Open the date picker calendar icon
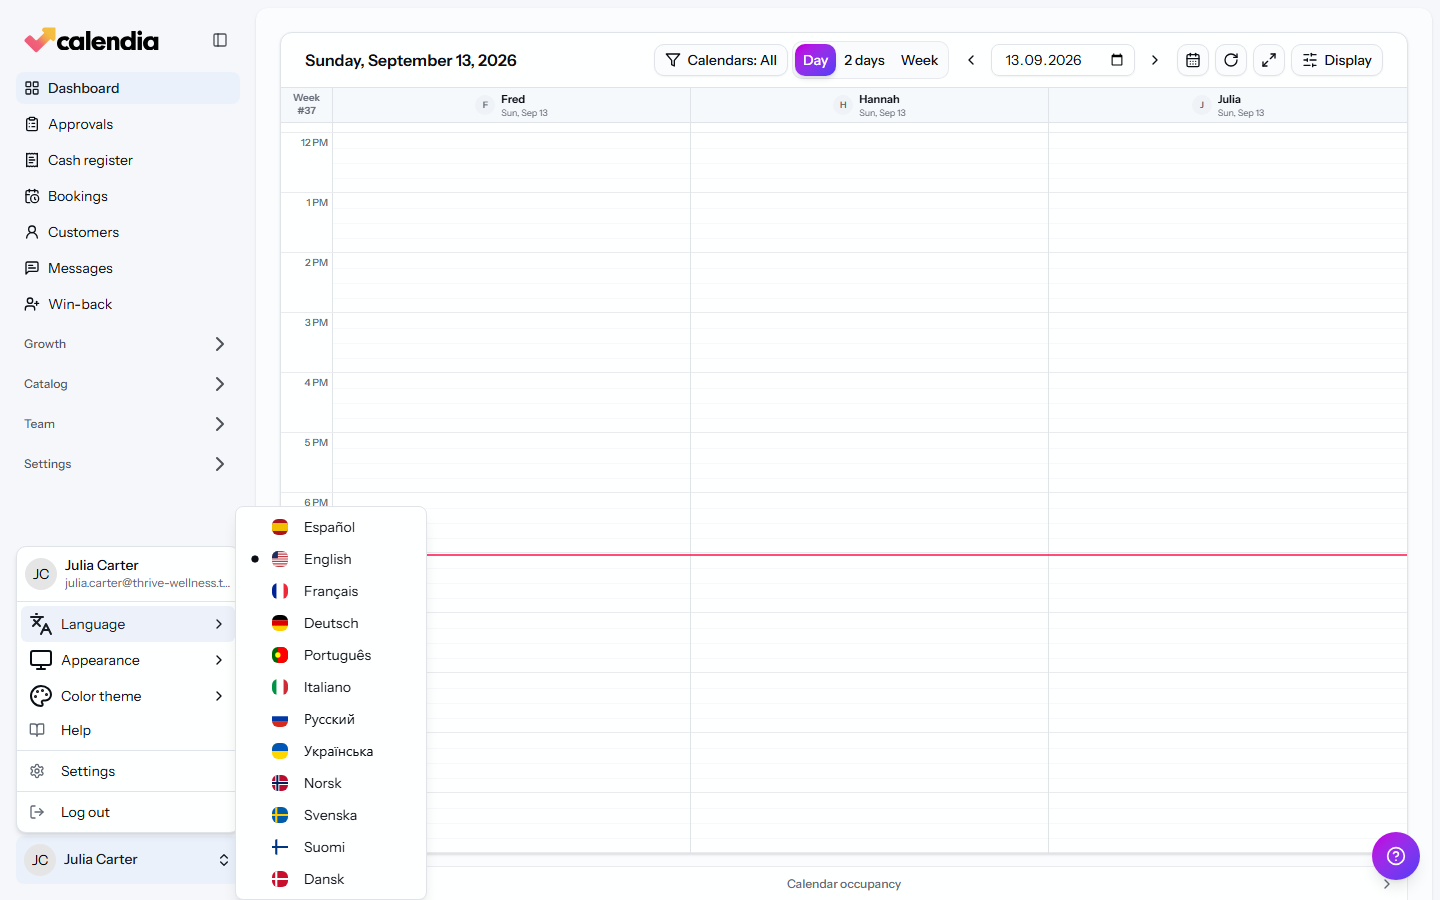 [1117, 60]
